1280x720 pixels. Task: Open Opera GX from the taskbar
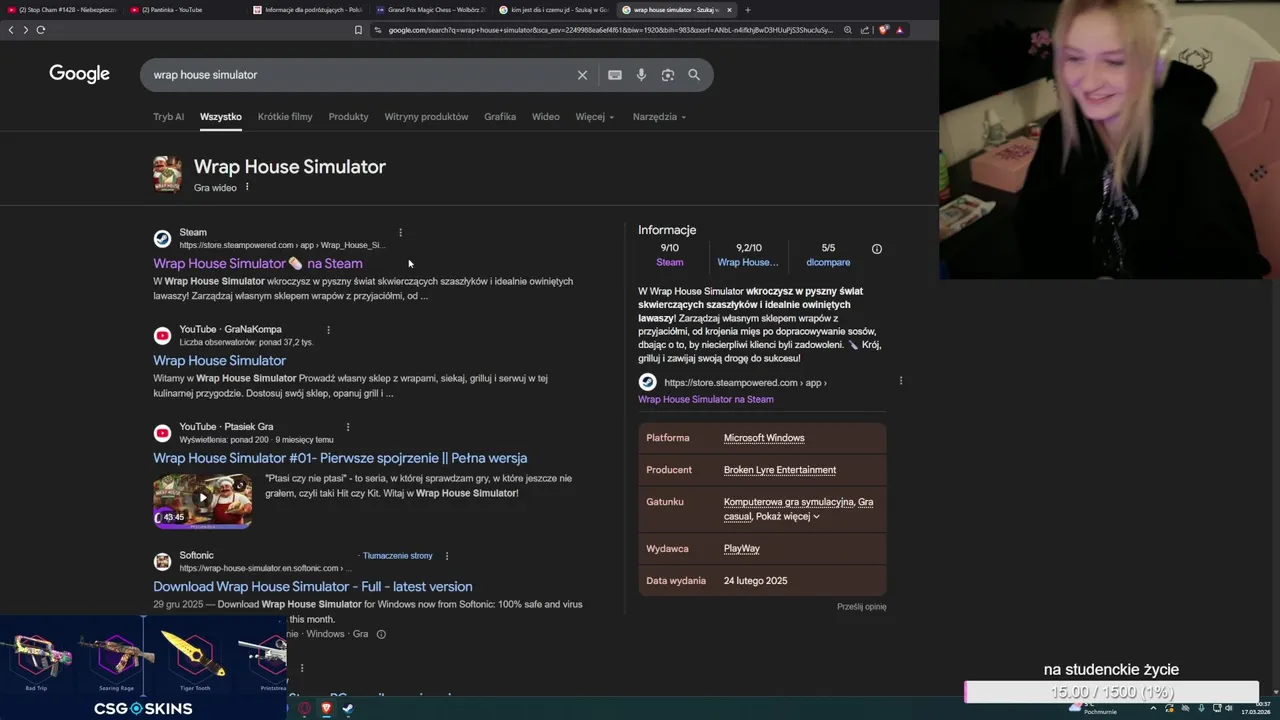pos(305,708)
